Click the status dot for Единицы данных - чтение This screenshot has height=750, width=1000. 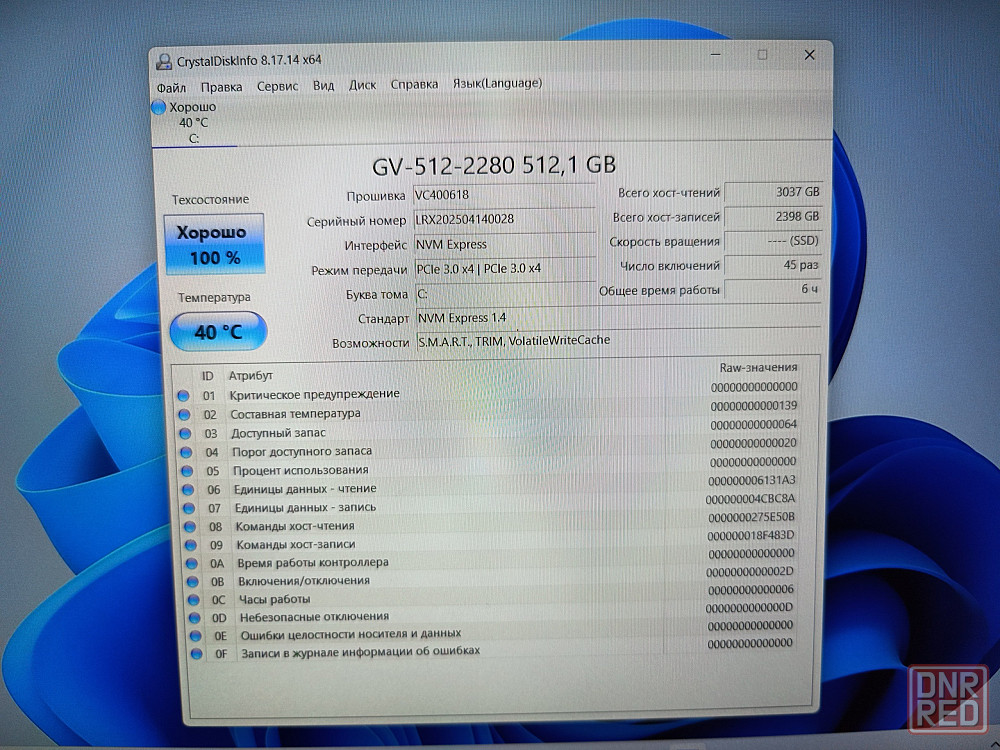188,490
